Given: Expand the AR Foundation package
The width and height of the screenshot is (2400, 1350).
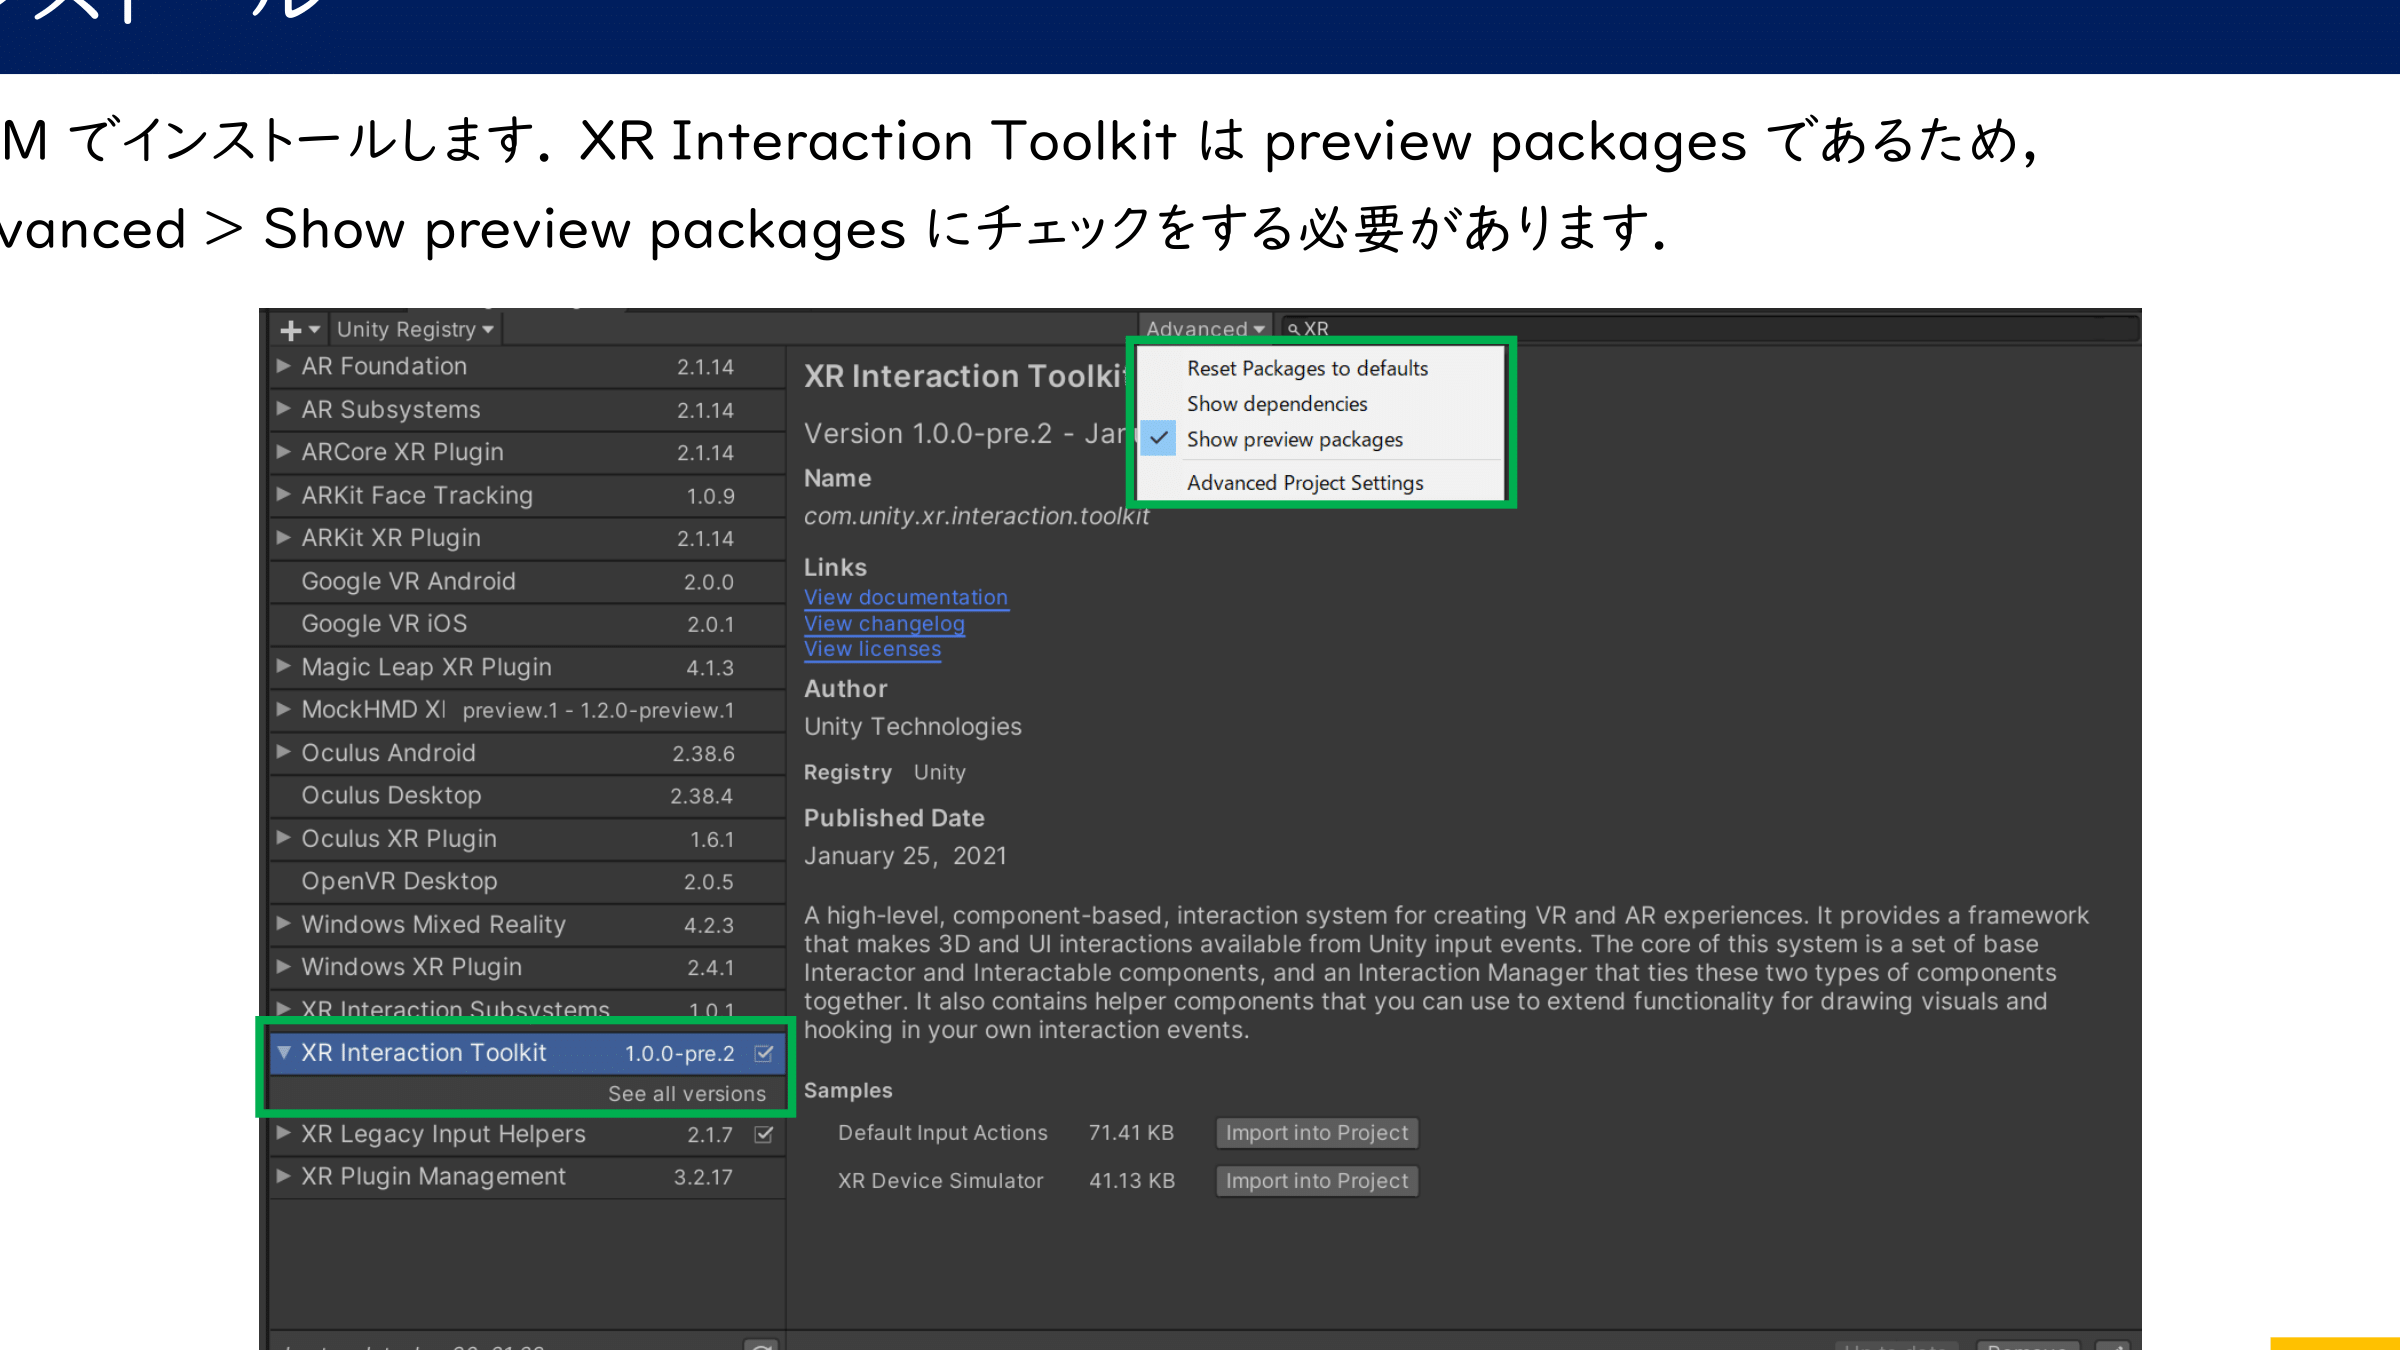Looking at the screenshot, I should pyautogui.click(x=284, y=366).
